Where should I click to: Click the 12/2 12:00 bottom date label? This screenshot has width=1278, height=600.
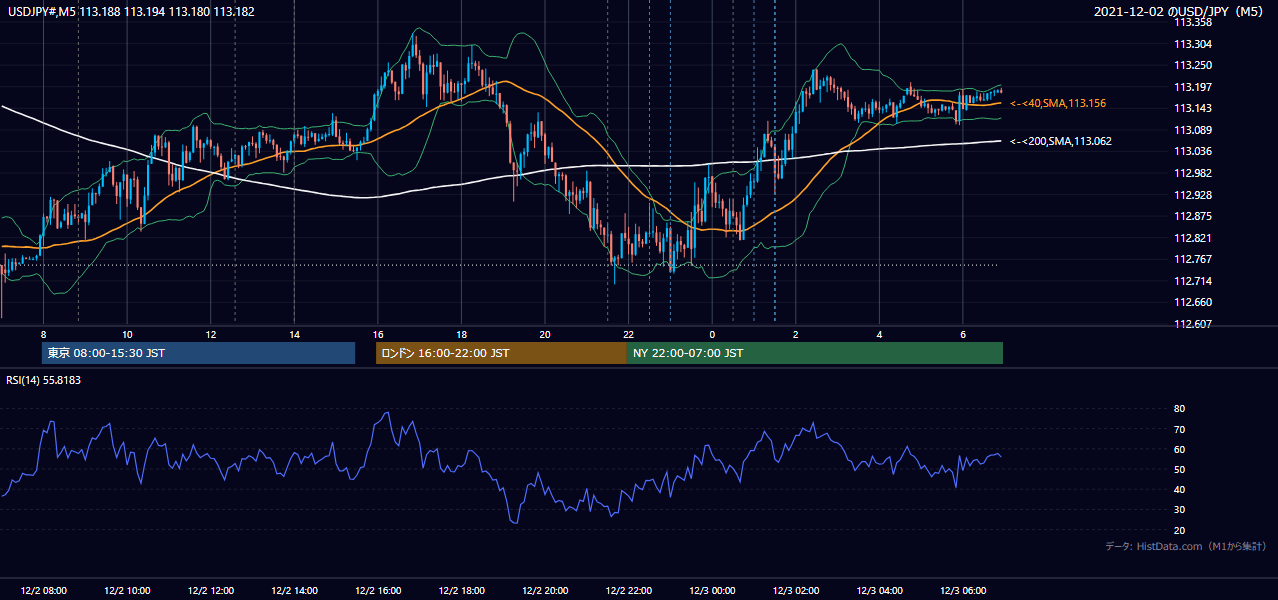pyautogui.click(x=211, y=590)
